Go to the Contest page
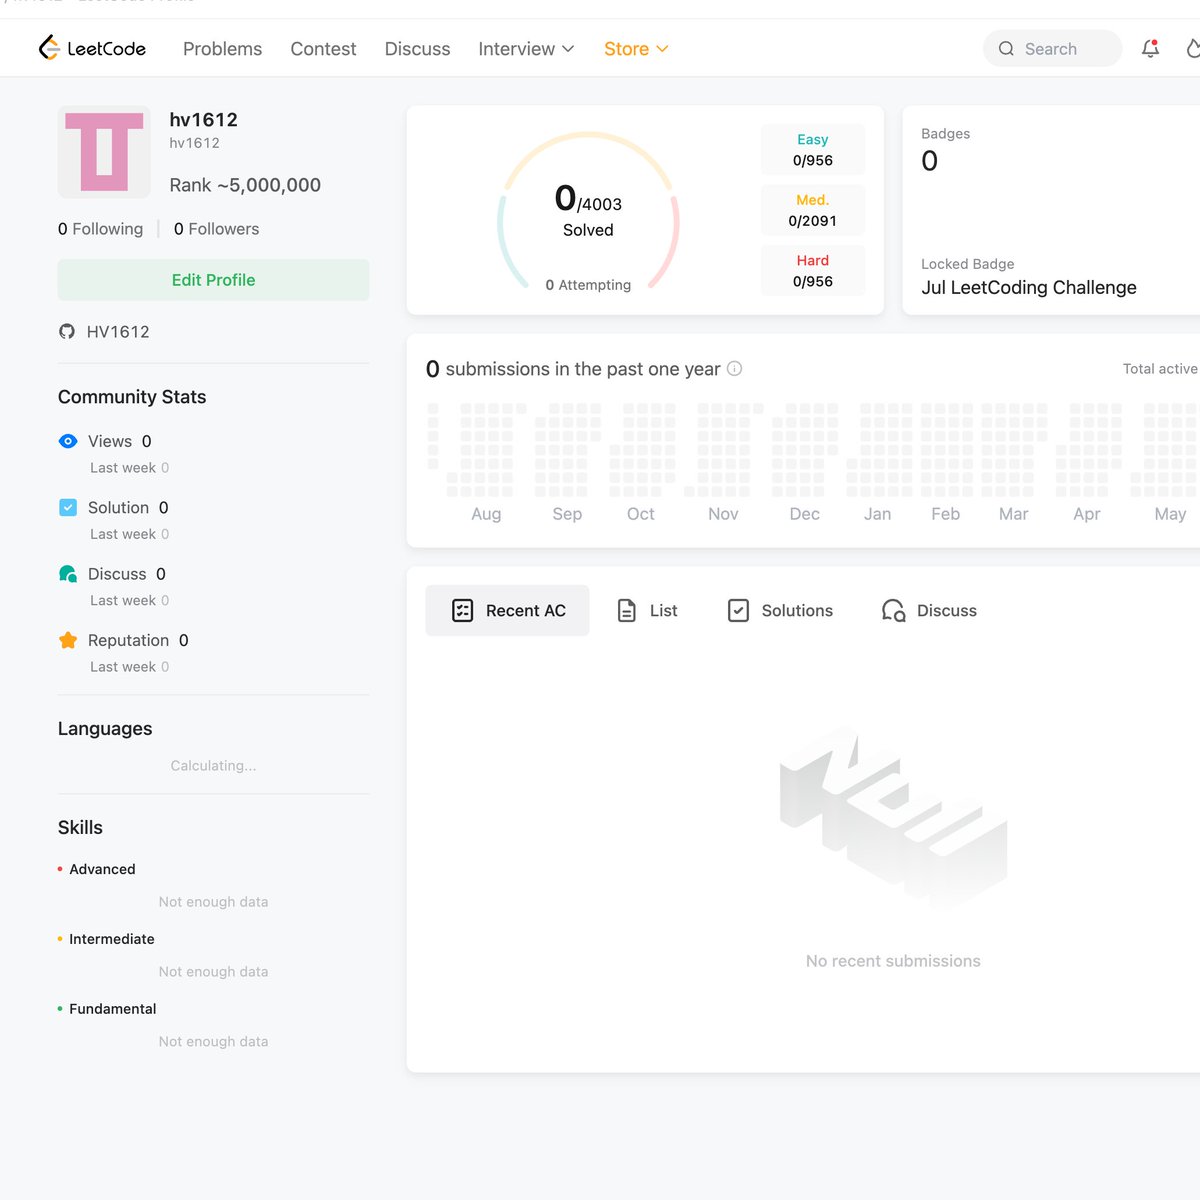1200x1200 pixels. (323, 49)
